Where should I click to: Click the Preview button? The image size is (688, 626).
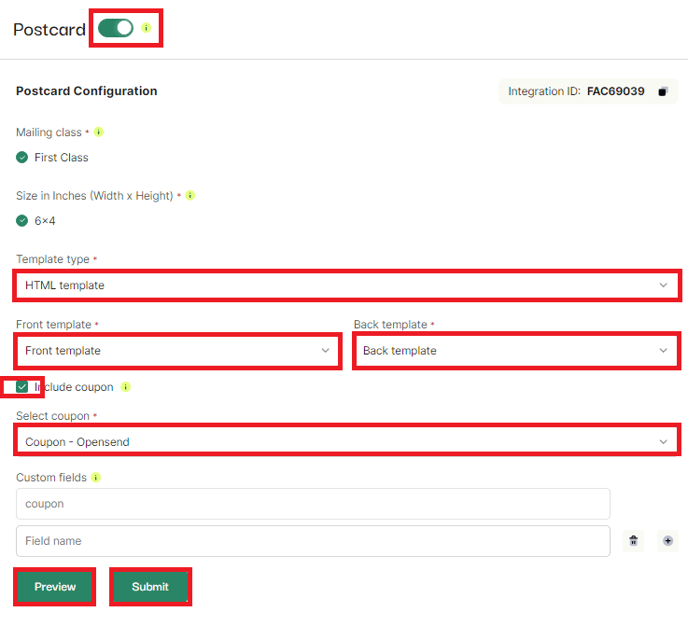pyautogui.click(x=55, y=587)
